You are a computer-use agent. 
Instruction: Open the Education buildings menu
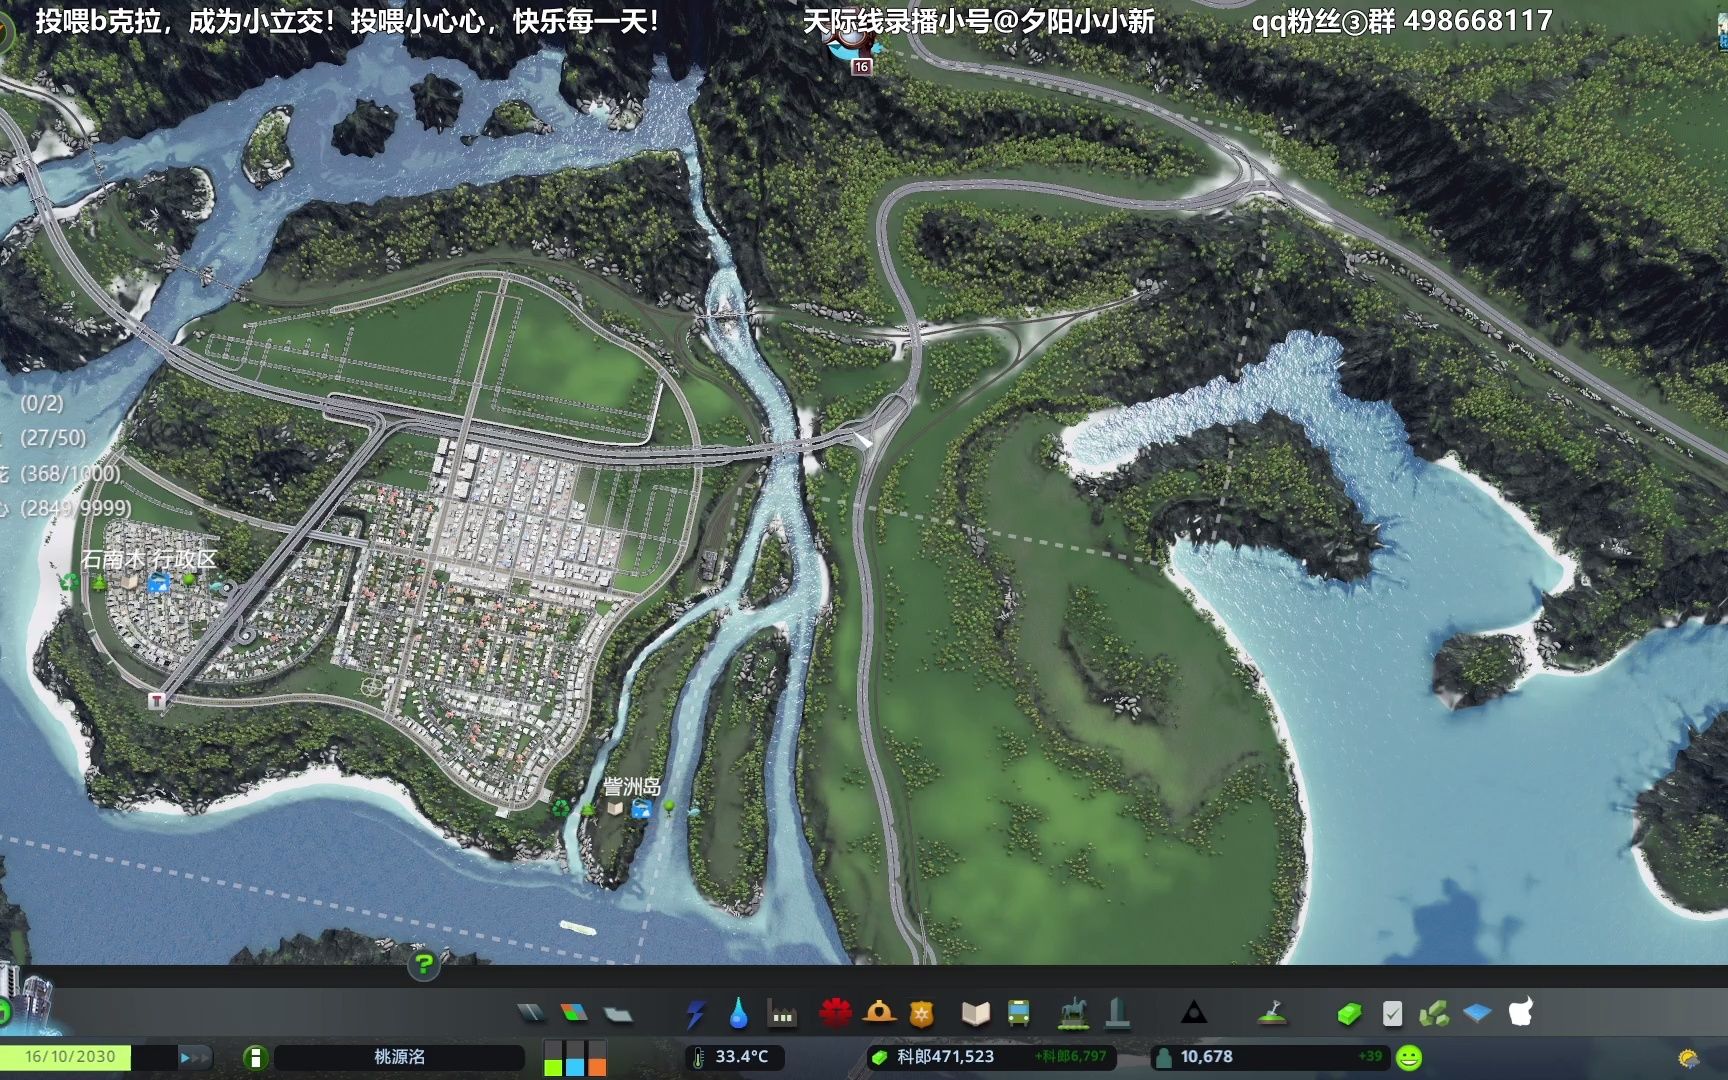(x=975, y=1014)
